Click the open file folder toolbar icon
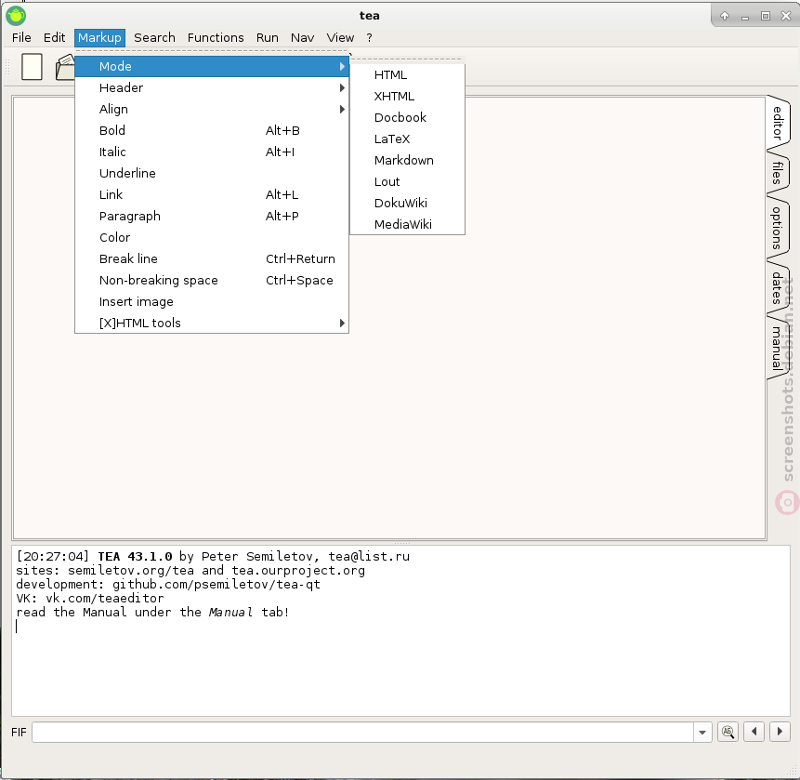Screen dimensions: 800x780 65,67
